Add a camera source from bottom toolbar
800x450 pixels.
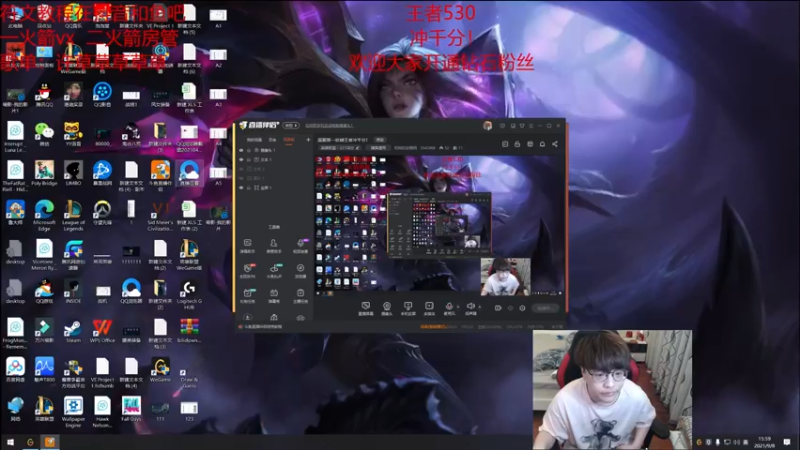387,308
